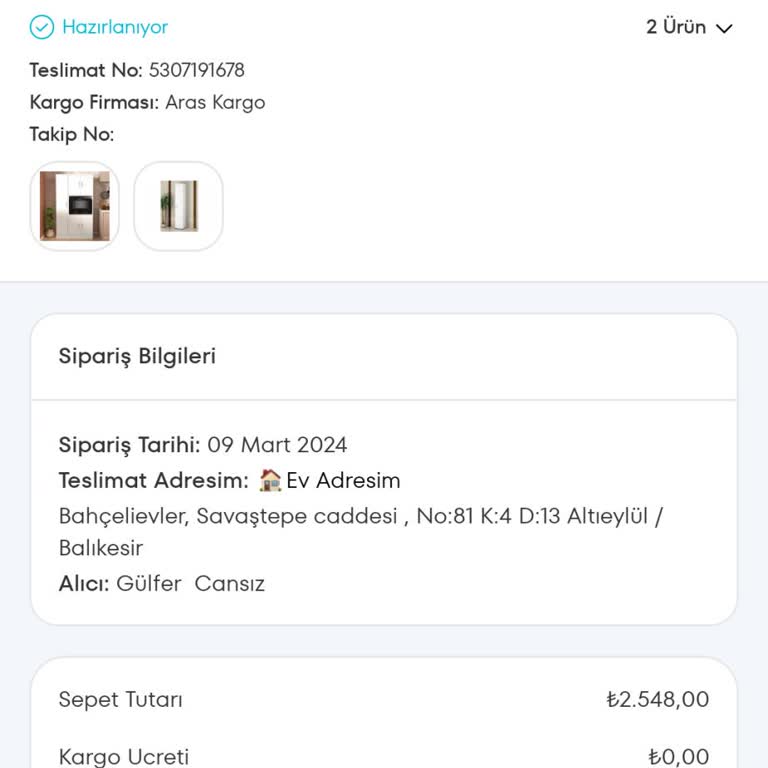Select the Ev Adresim address name

pos(343,480)
